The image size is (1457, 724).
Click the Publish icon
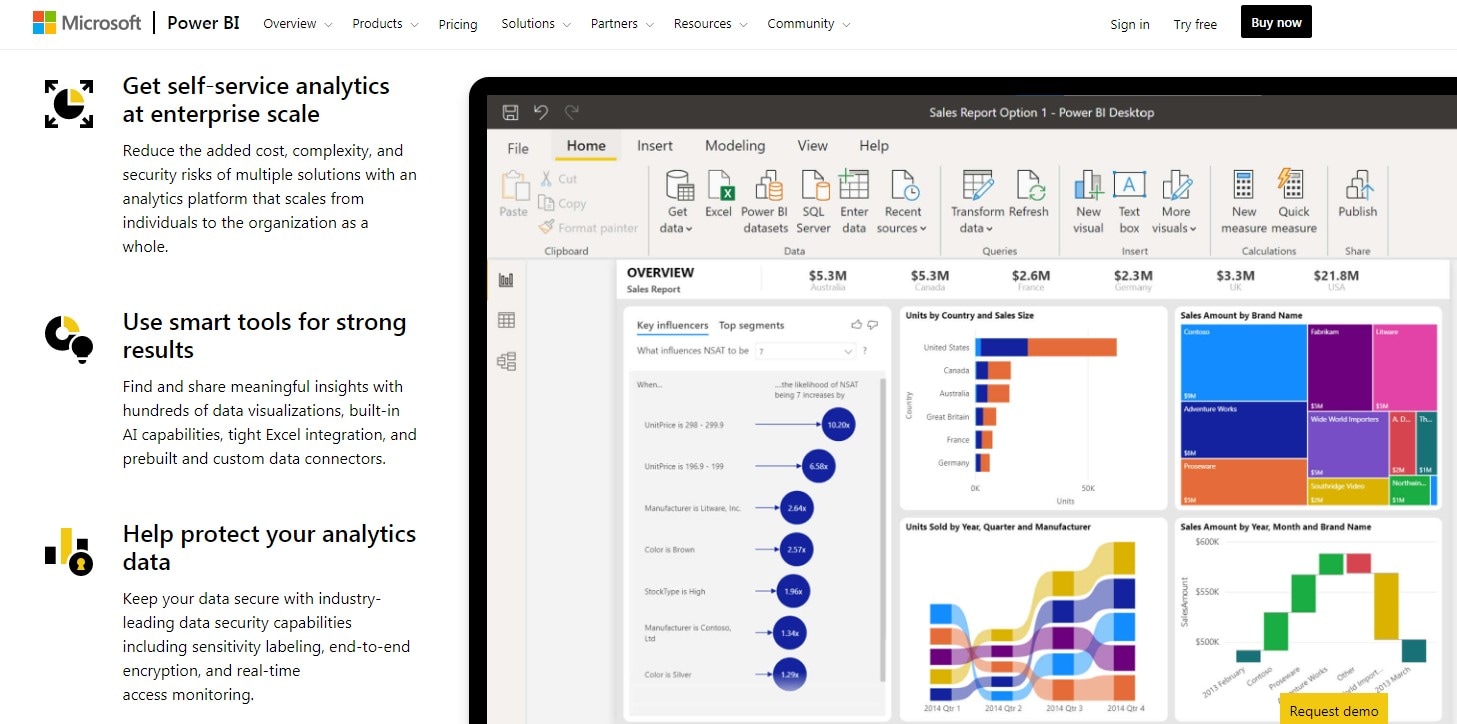click(1358, 186)
